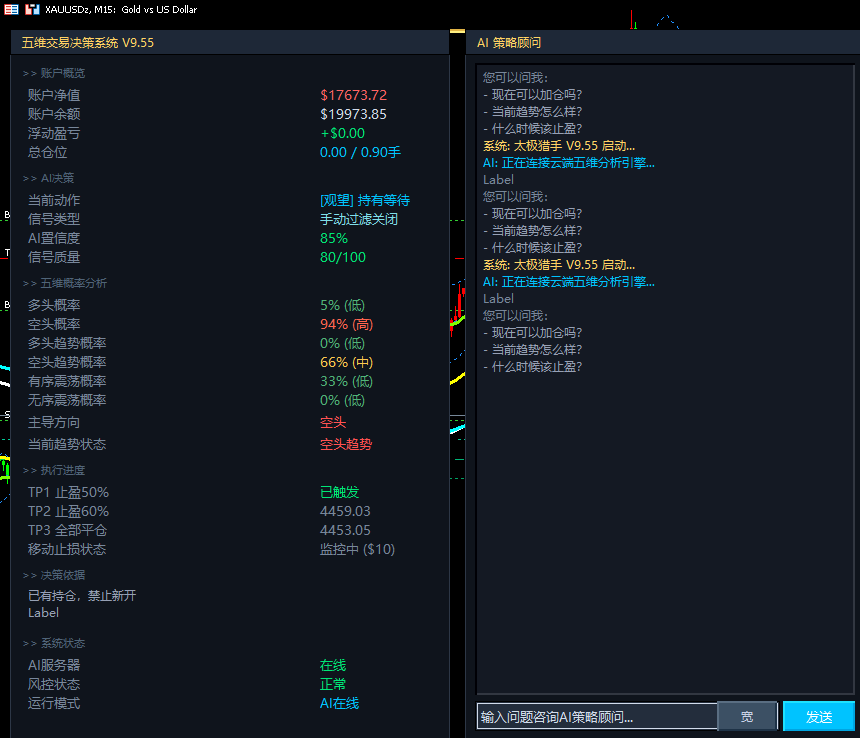Click the 风控状态 label
The image size is (860, 738).
click(x=54, y=684)
